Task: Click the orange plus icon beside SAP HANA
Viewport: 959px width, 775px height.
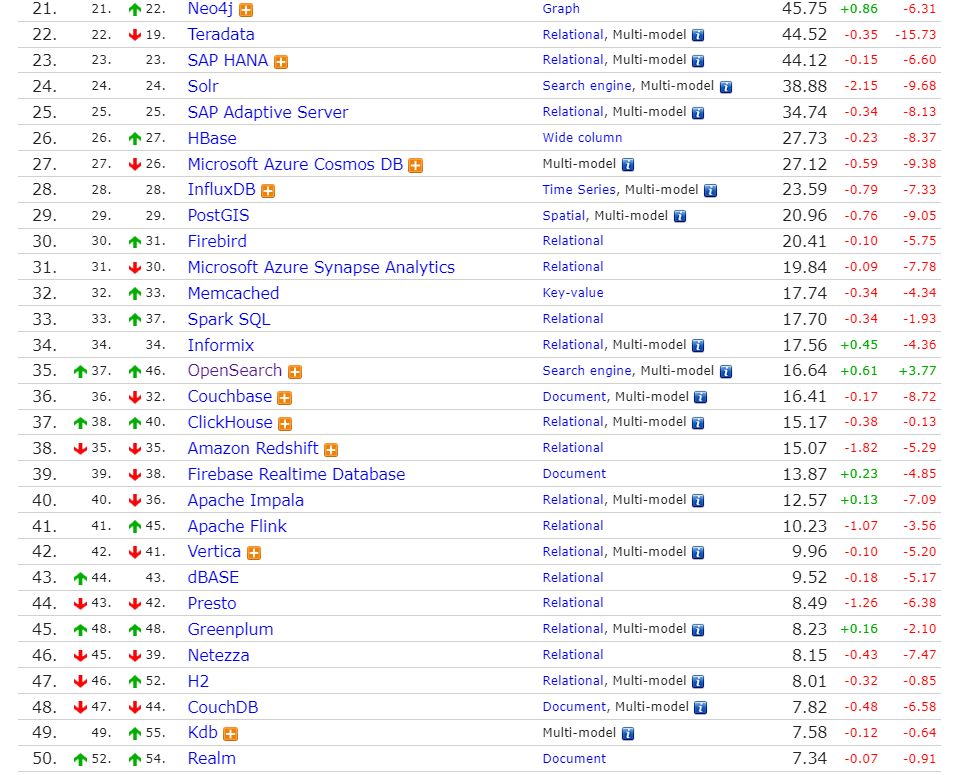Action: (281, 62)
